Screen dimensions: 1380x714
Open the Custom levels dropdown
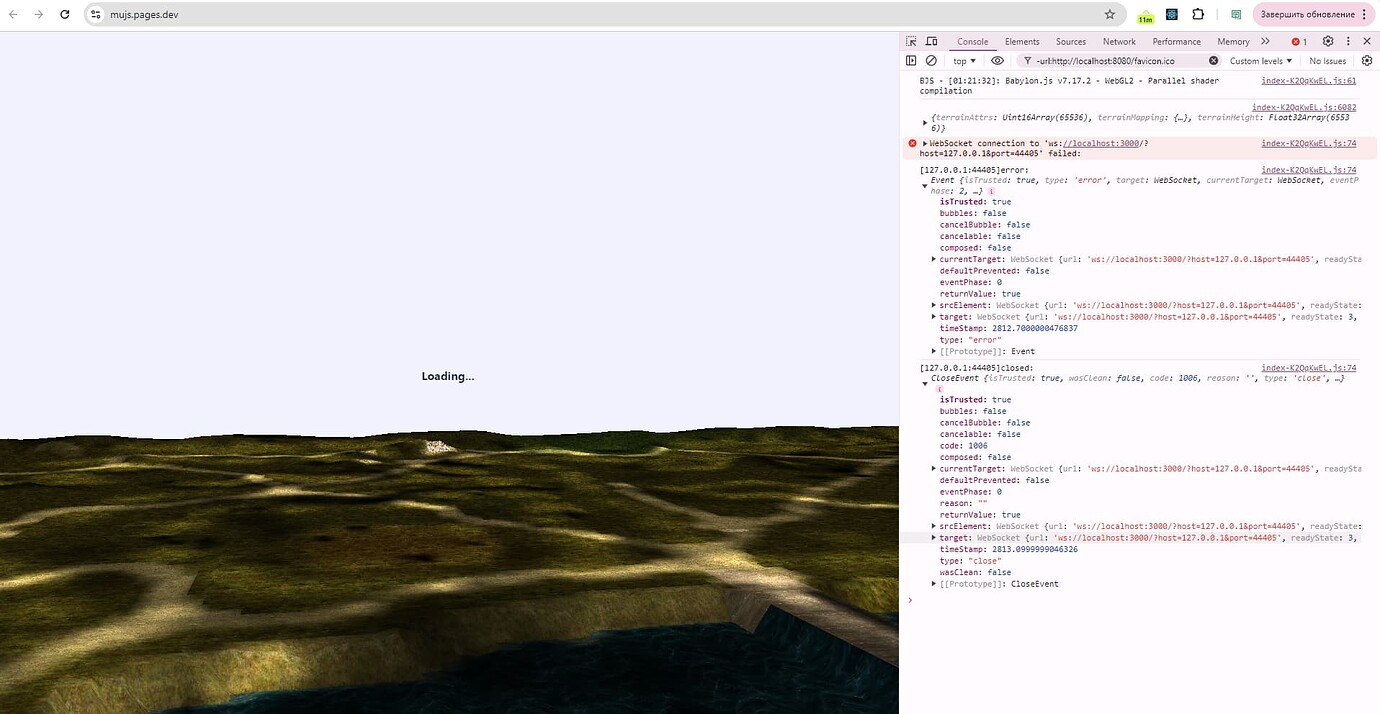(1259, 60)
